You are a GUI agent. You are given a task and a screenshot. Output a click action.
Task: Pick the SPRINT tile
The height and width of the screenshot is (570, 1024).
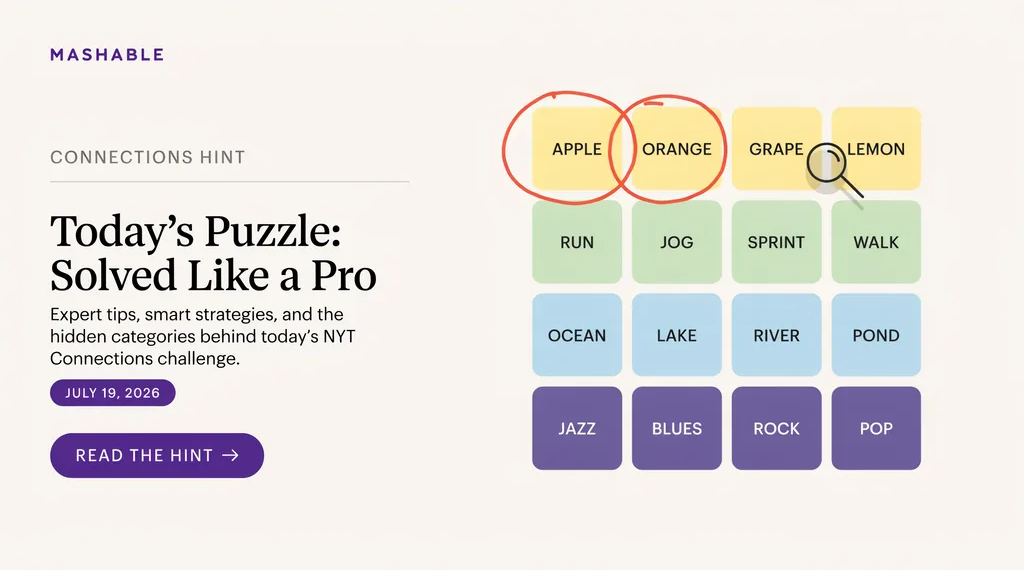(x=776, y=242)
